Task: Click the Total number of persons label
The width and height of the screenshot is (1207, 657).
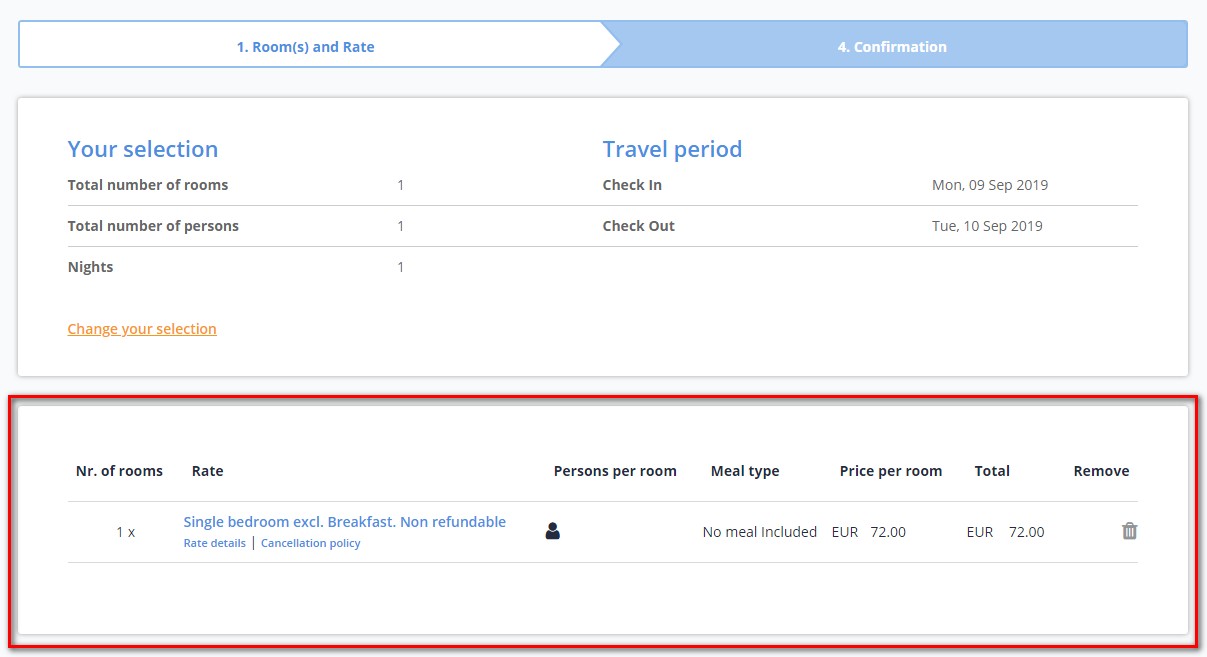Action: 153,226
